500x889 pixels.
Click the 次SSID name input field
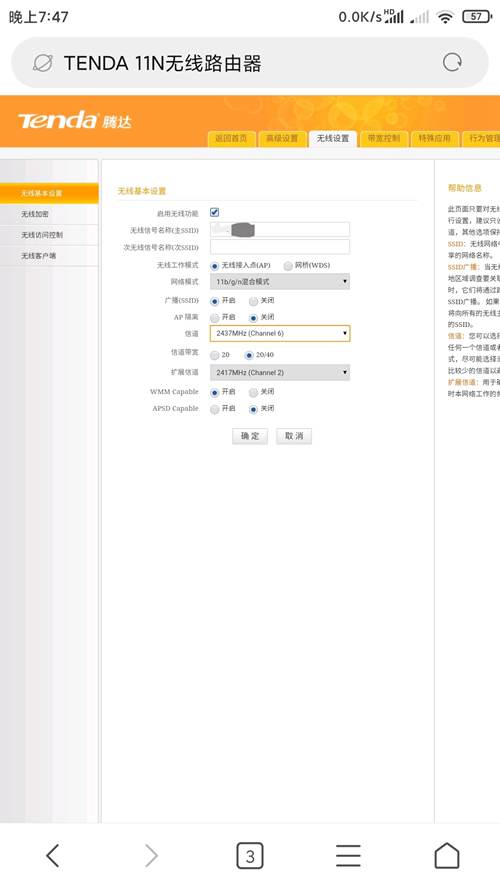pyautogui.click(x=279, y=247)
